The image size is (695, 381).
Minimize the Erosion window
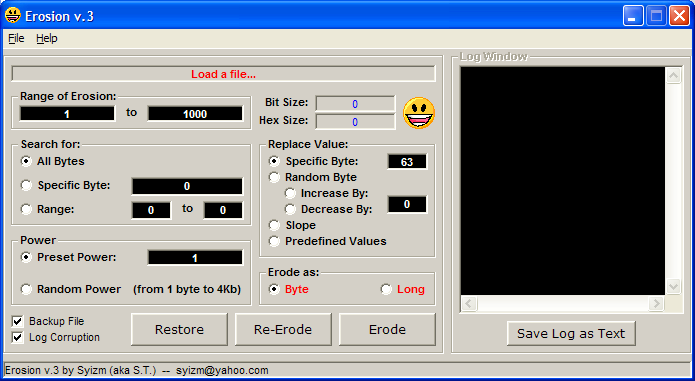(633, 16)
